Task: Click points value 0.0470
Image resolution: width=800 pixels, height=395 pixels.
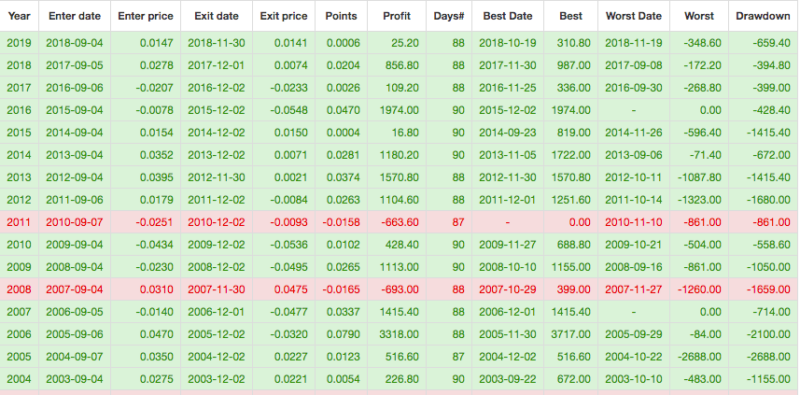Action: pyautogui.click(x=343, y=110)
